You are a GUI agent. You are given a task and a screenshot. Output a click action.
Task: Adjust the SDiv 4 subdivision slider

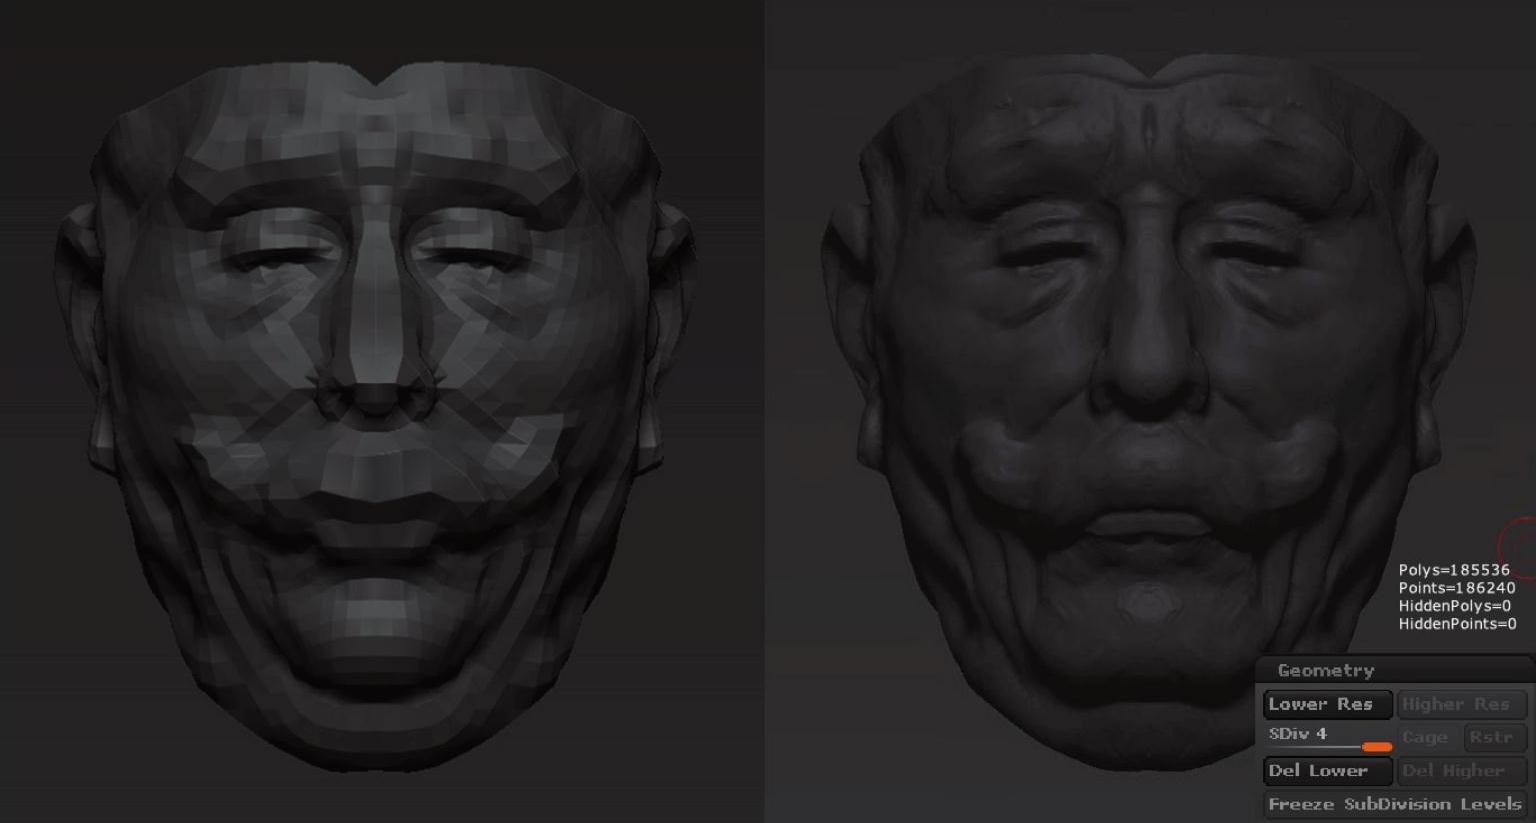(1327, 737)
